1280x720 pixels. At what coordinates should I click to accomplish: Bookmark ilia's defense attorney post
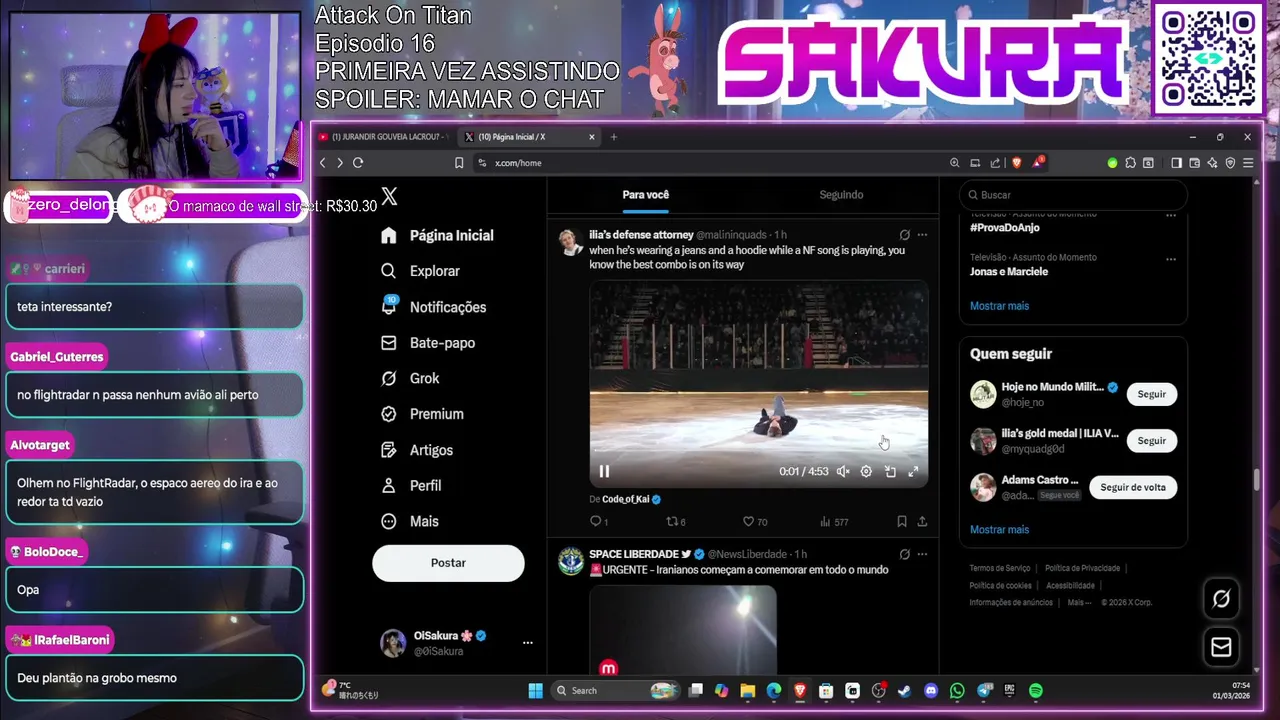pos(901,521)
